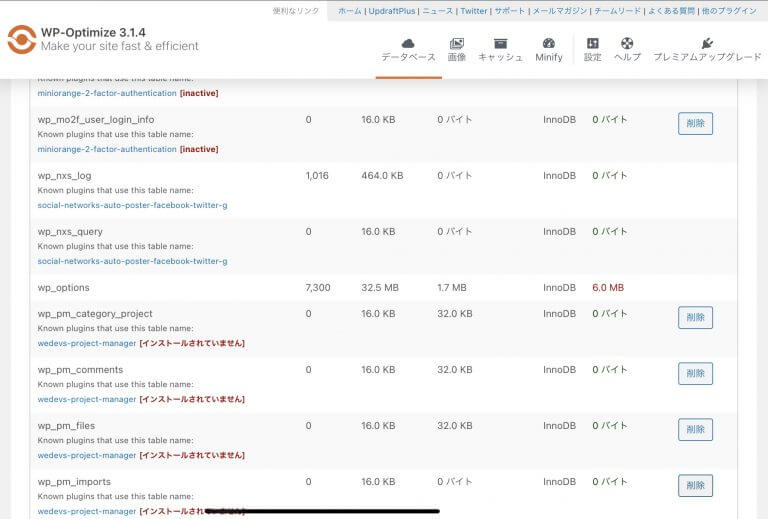Open wedevs-project-manager link under wp_pm_comments
The height and width of the screenshot is (519, 768).
(87, 399)
